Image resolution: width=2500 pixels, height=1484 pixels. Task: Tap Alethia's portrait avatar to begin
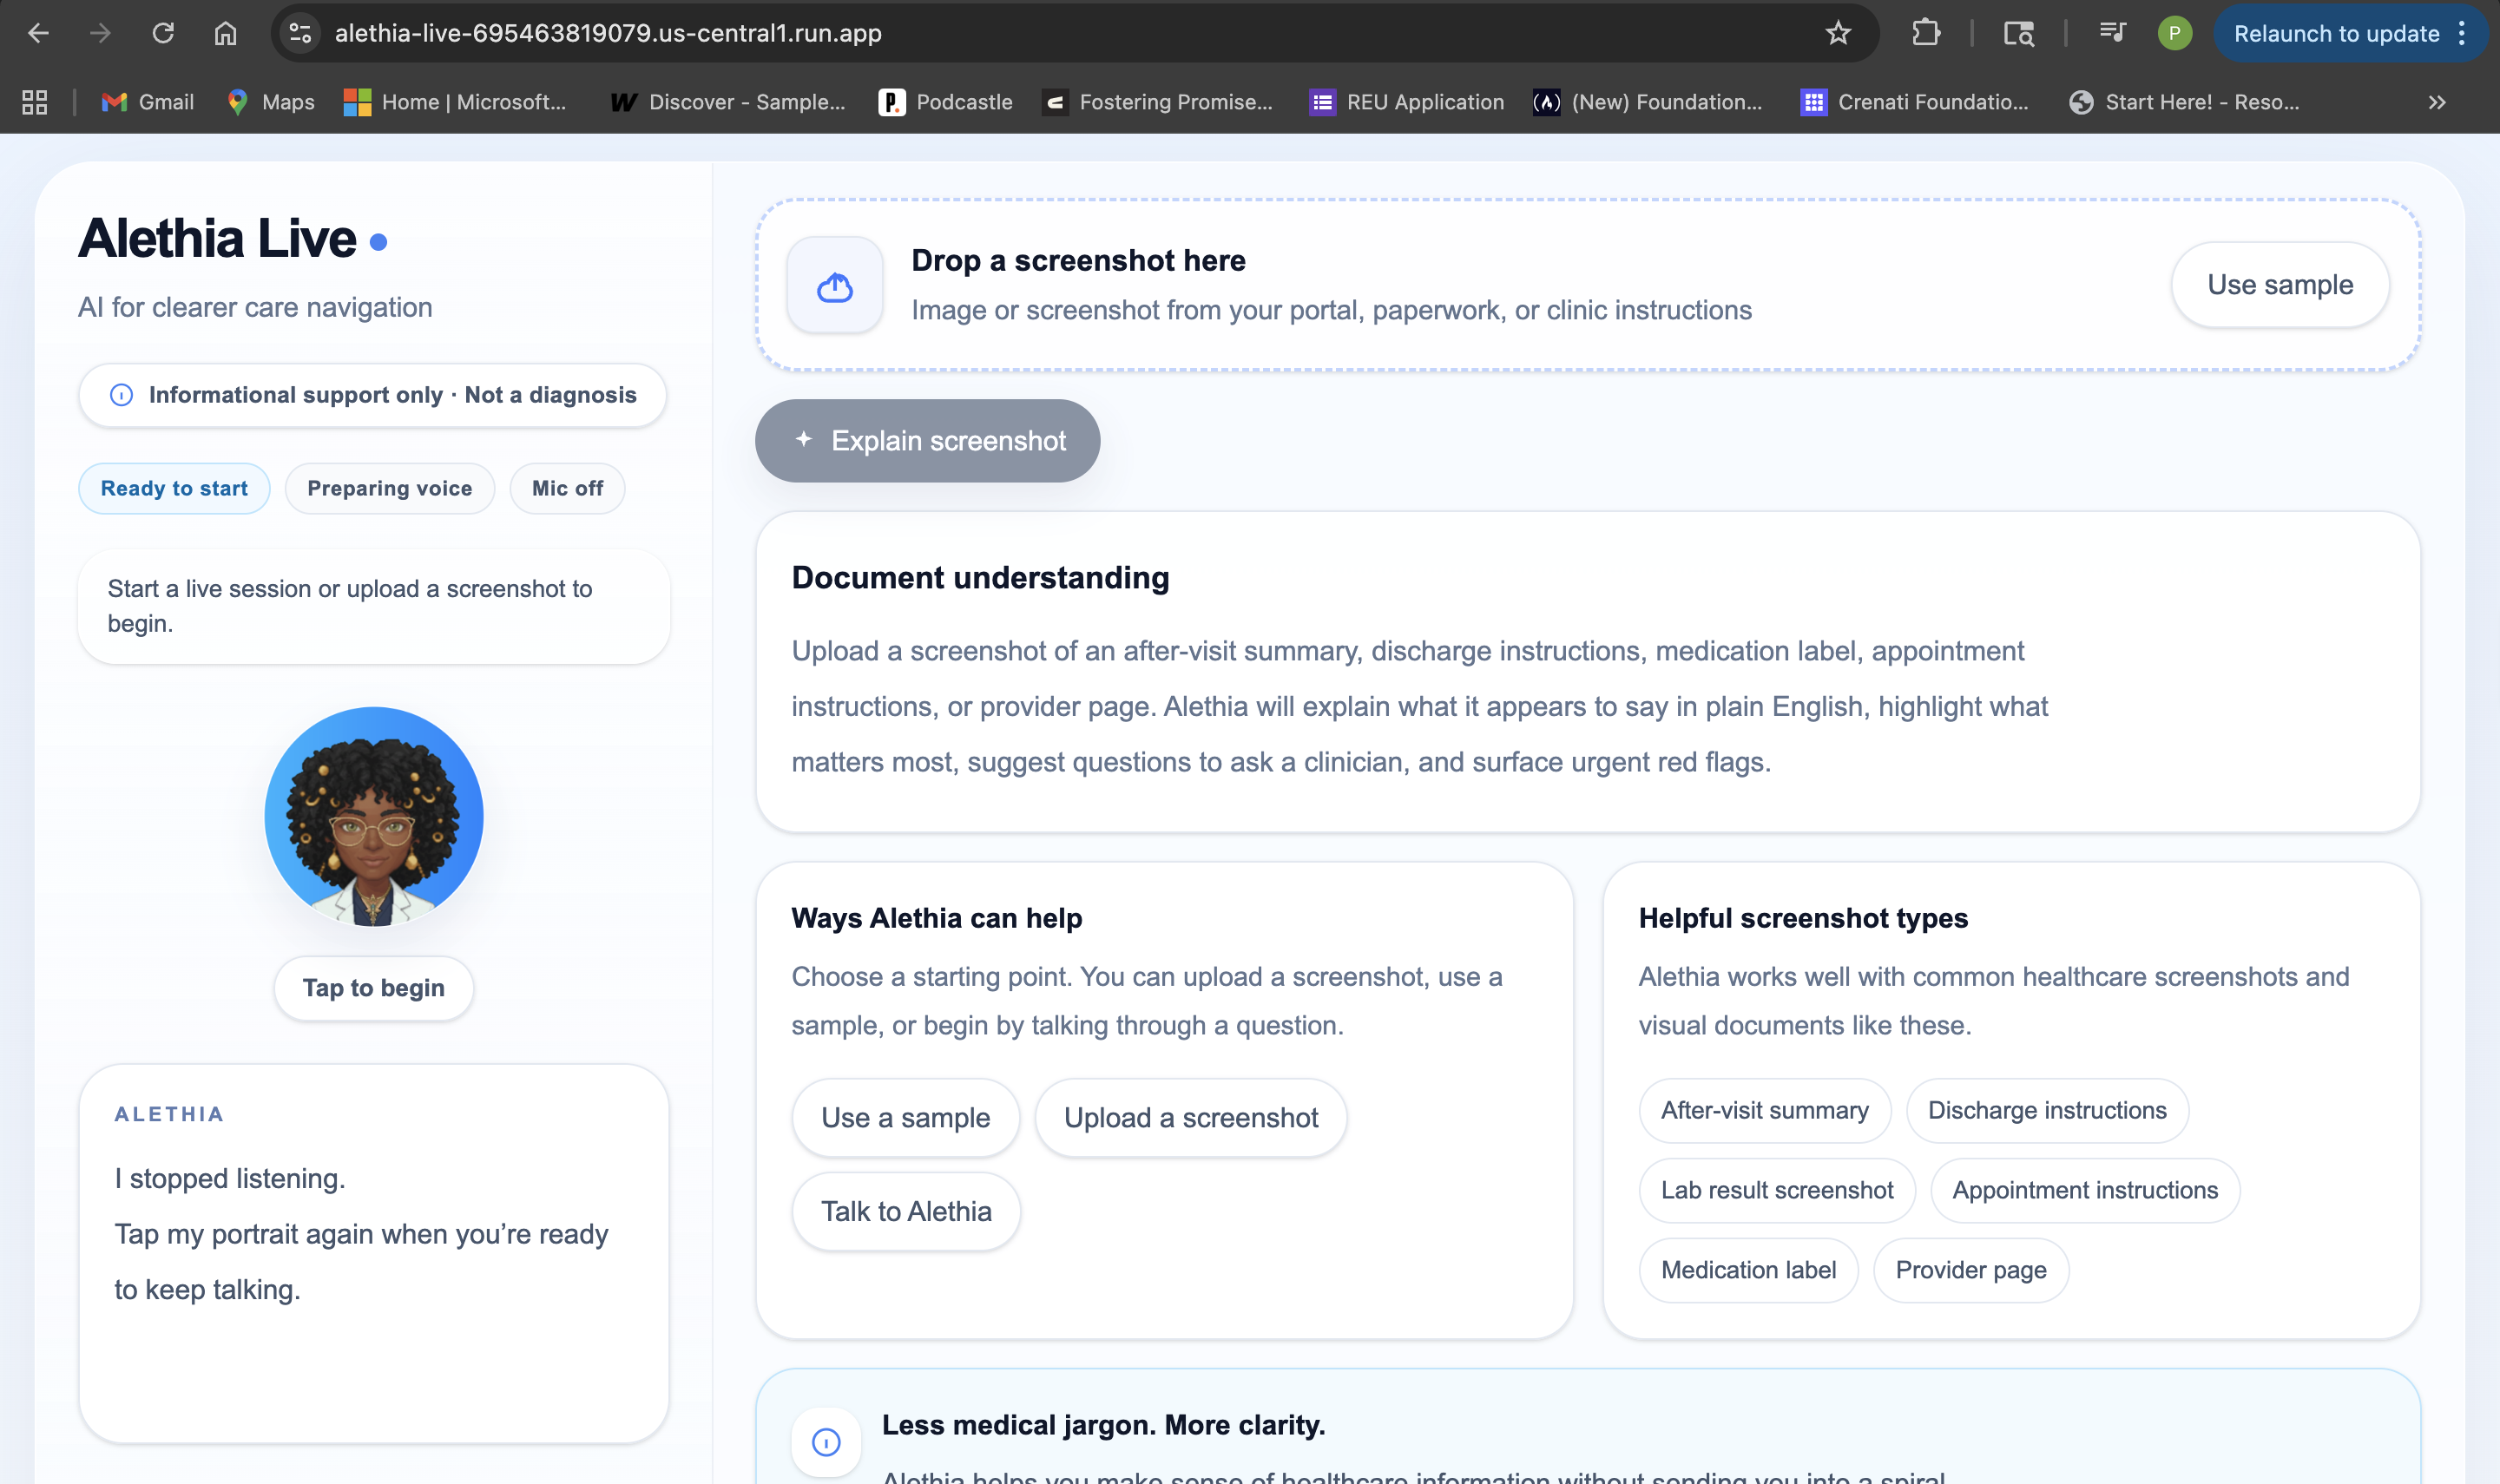[373, 816]
